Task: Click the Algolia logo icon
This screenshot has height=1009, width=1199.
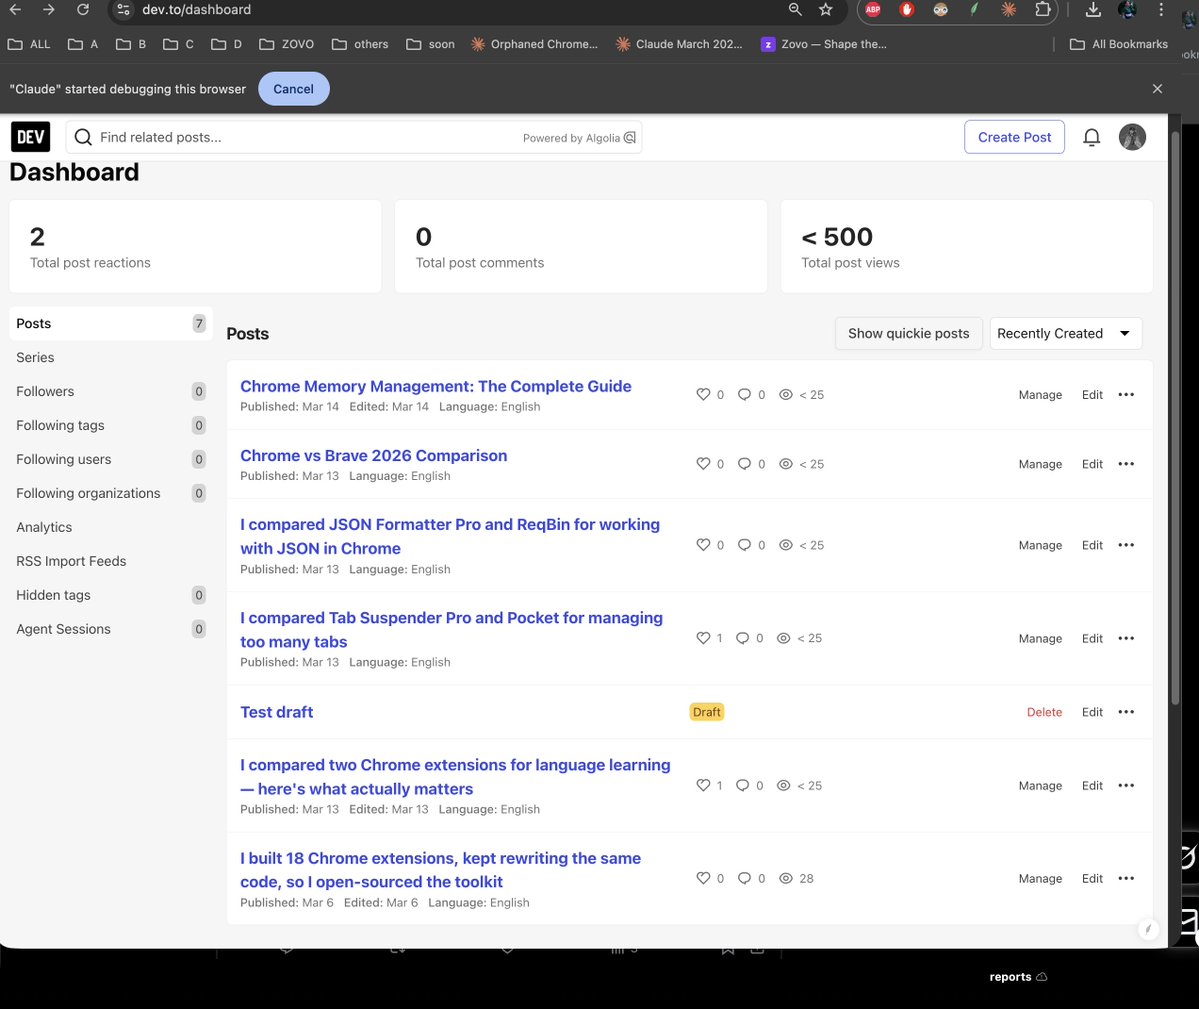Action: tap(629, 138)
